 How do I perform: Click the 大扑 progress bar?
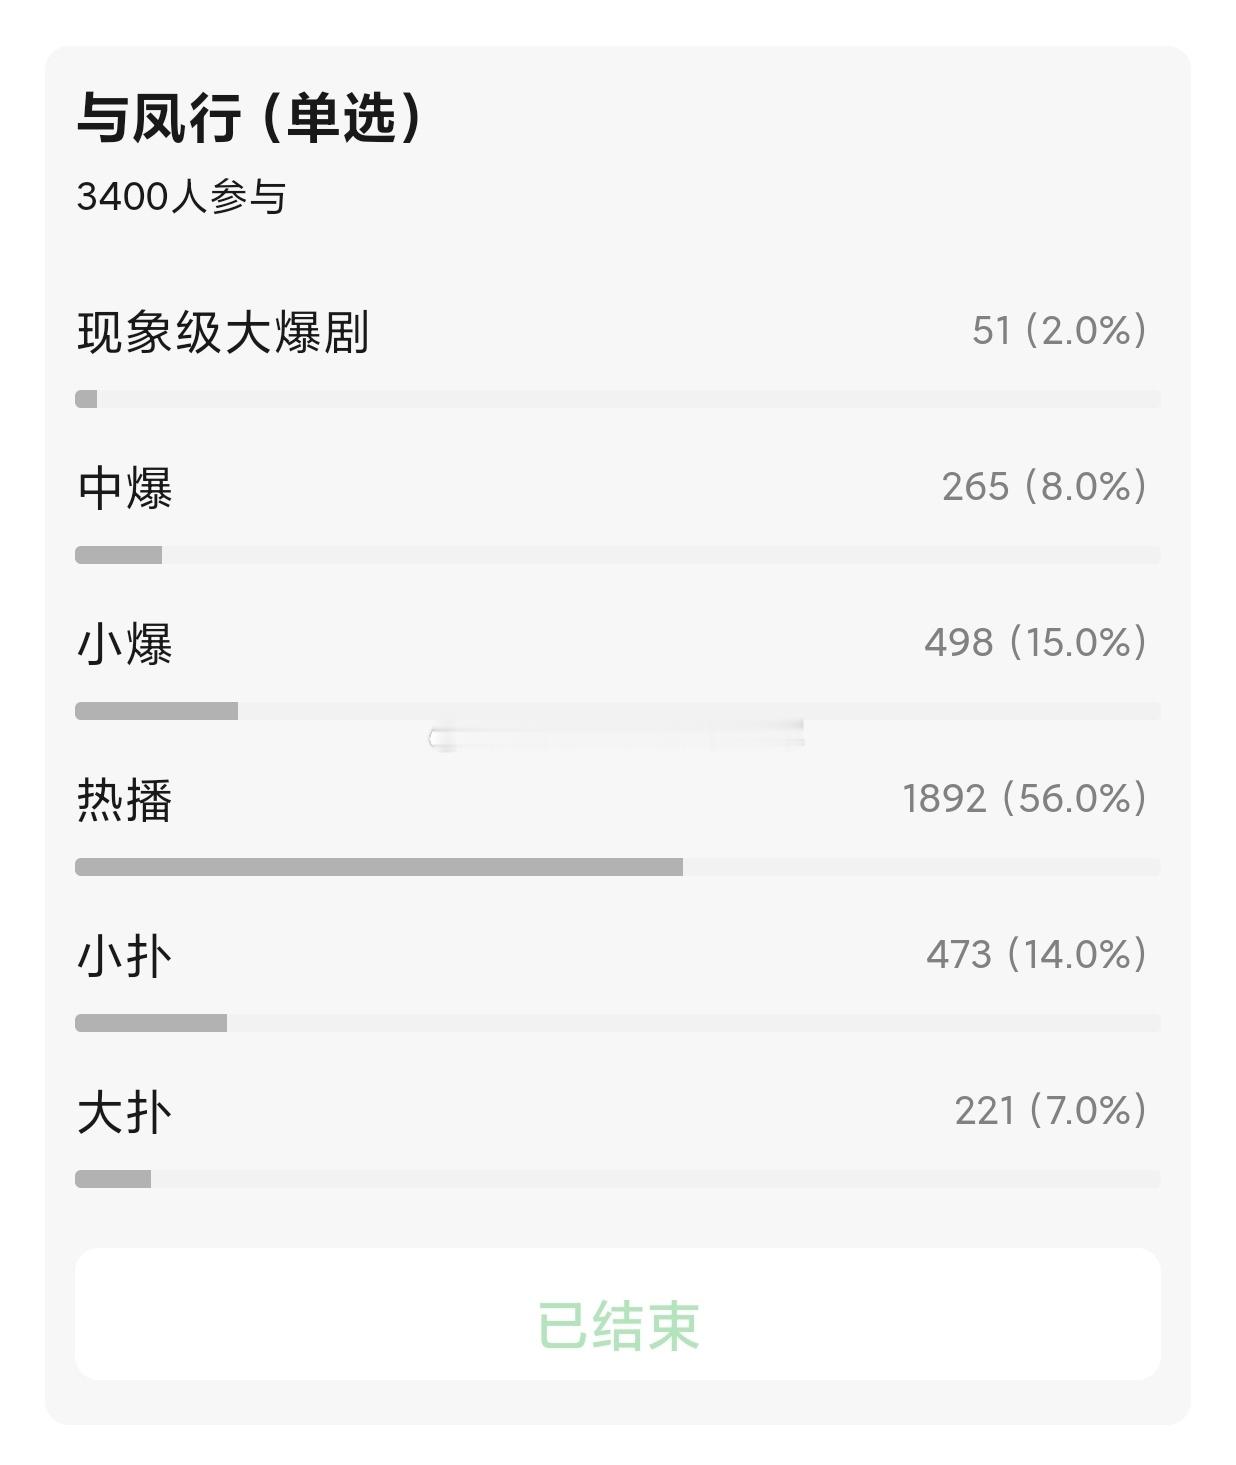(x=618, y=1179)
